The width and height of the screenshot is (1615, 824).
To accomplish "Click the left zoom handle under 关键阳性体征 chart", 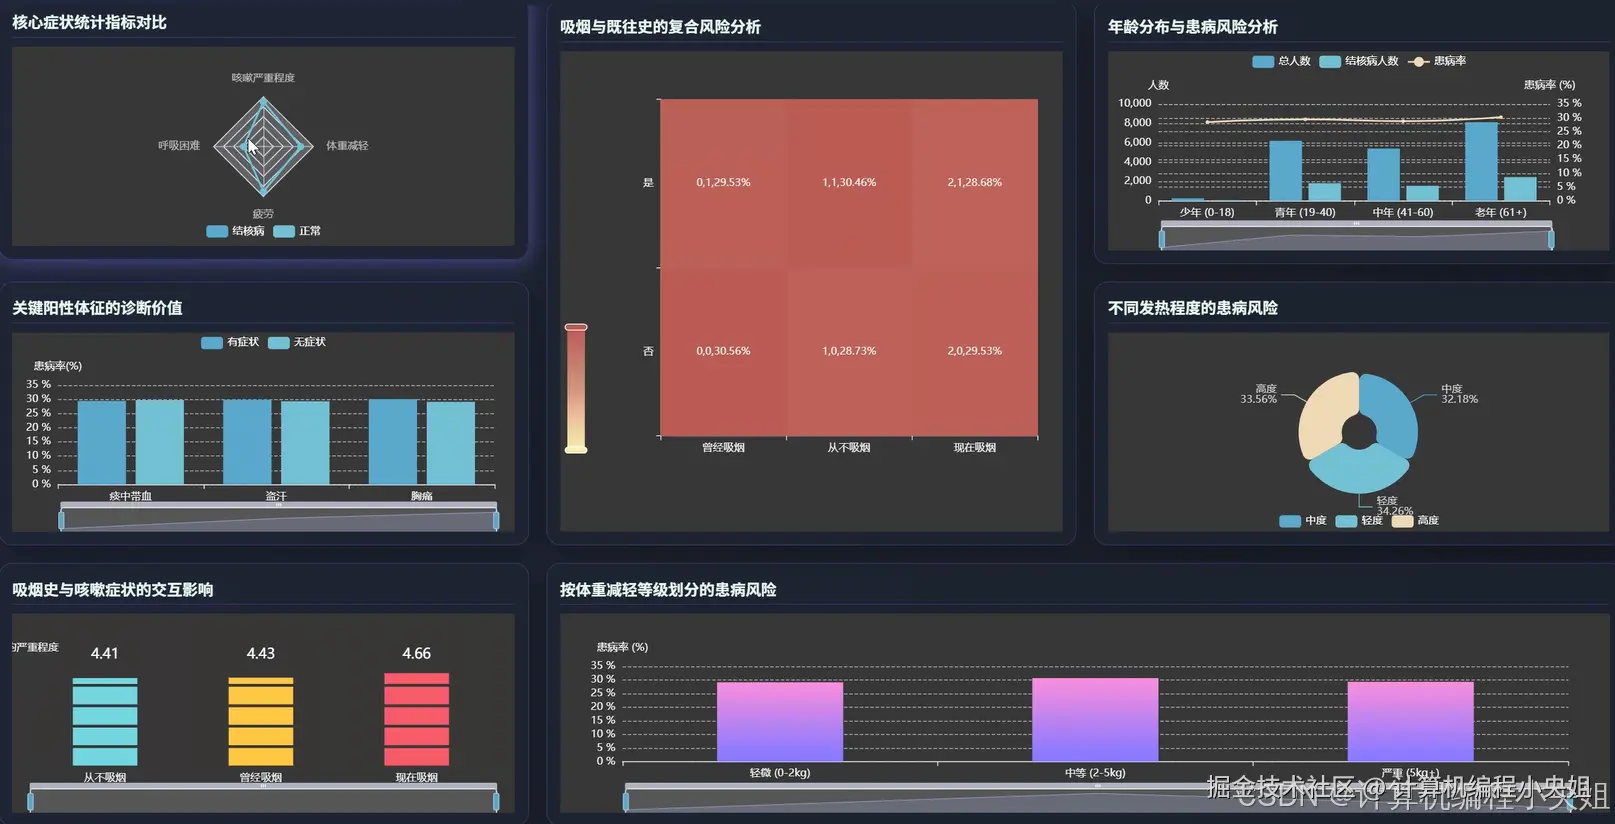I will point(61,520).
